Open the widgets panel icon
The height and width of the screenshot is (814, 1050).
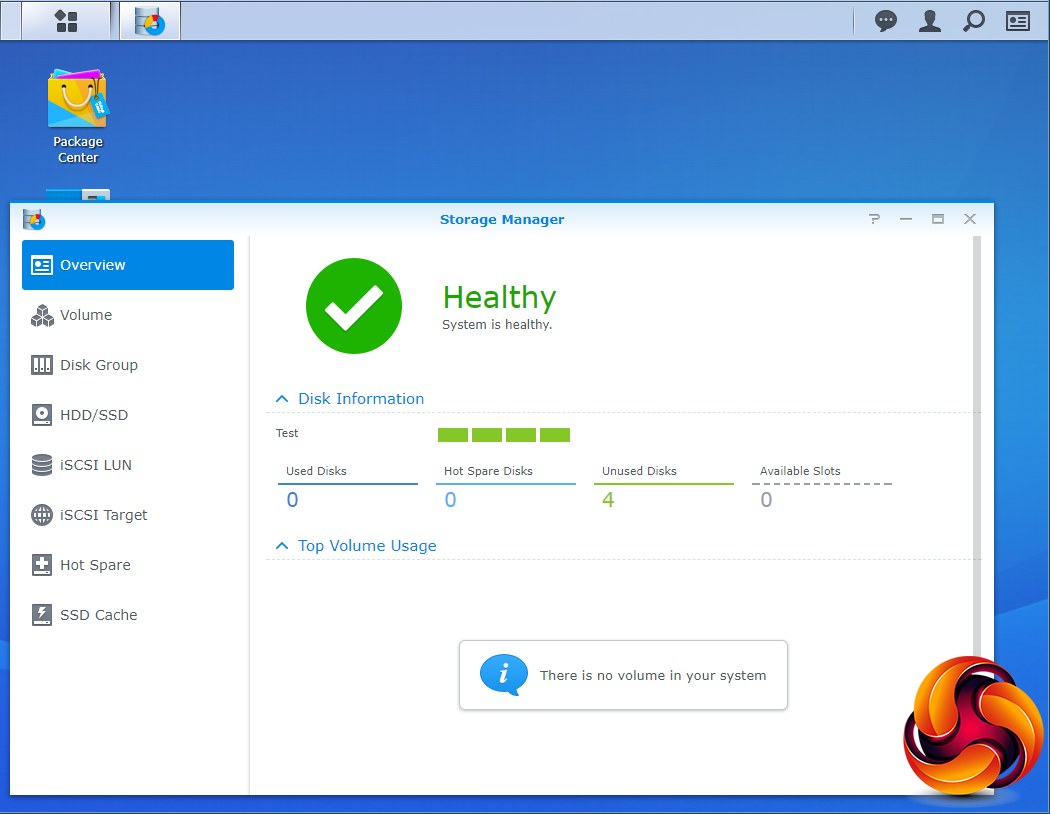(x=1018, y=21)
